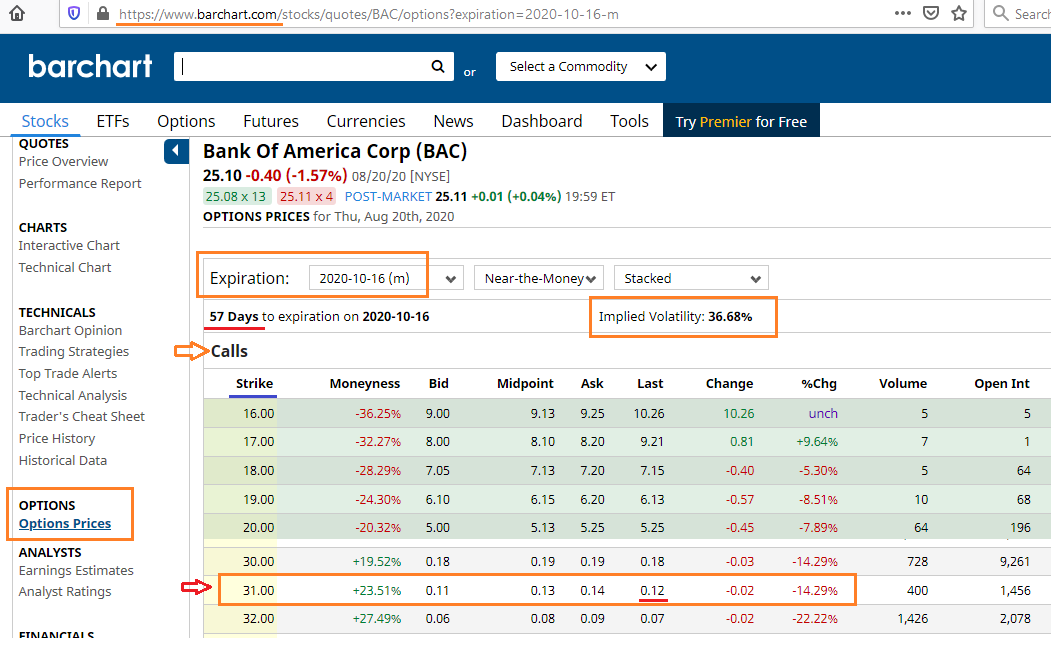Click the Try Premier for Free button

pyautogui.click(x=741, y=120)
